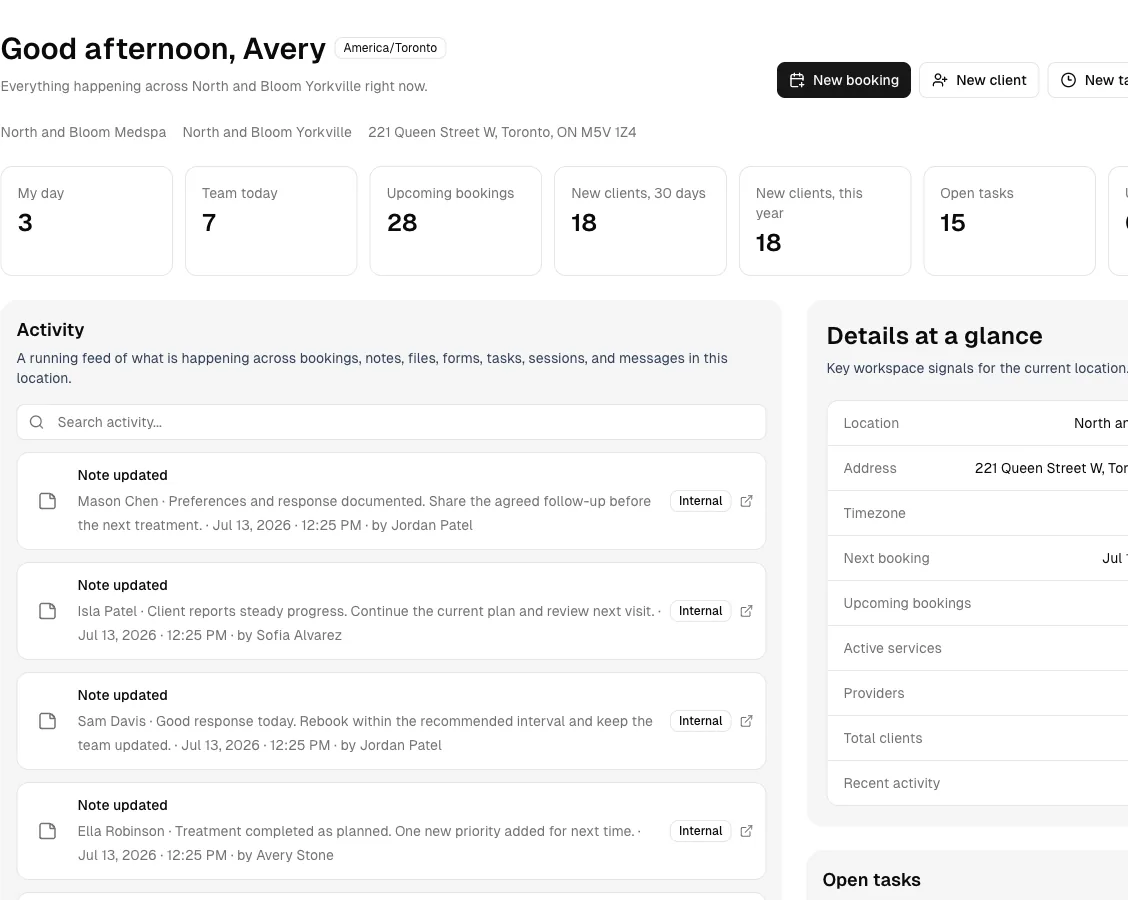The height and width of the screenshot is (900, 1128).
Task: Click Note updated title on Isla Patel entry
Action: coord(122,586)
